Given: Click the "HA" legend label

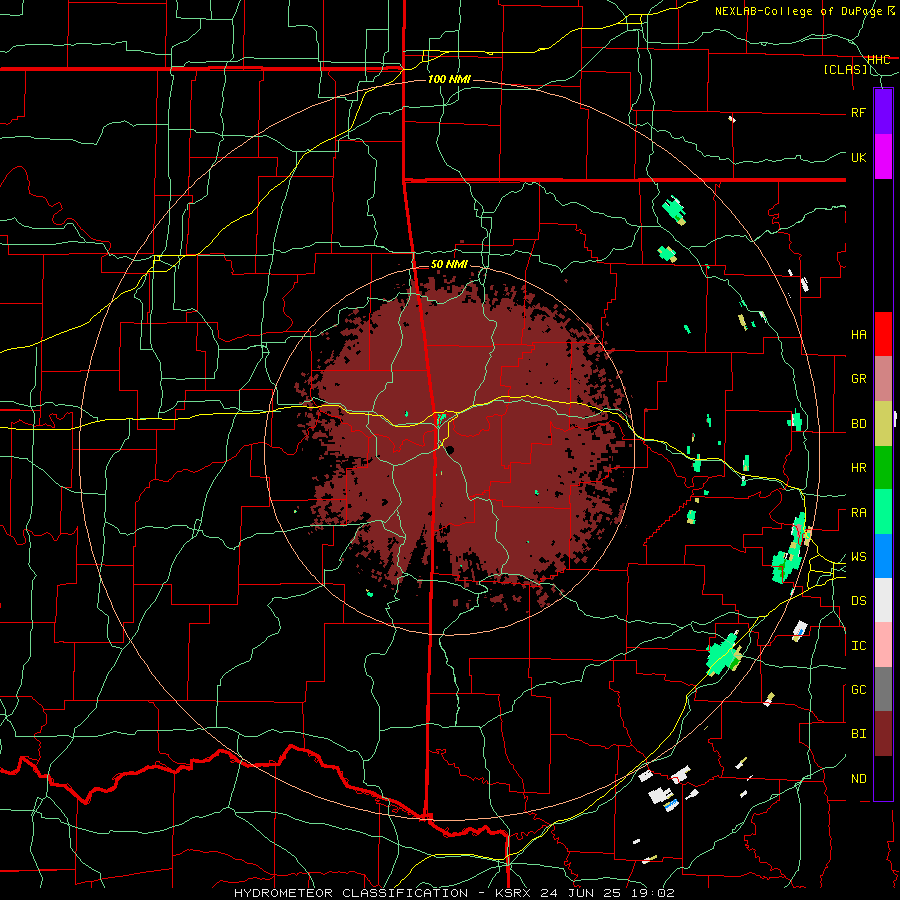Looking at the screenshot, I should click(858, 335).
